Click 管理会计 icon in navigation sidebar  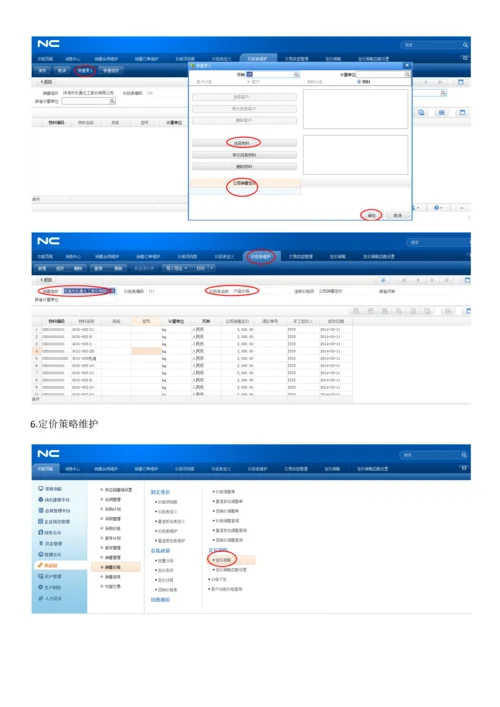(41, 554)
